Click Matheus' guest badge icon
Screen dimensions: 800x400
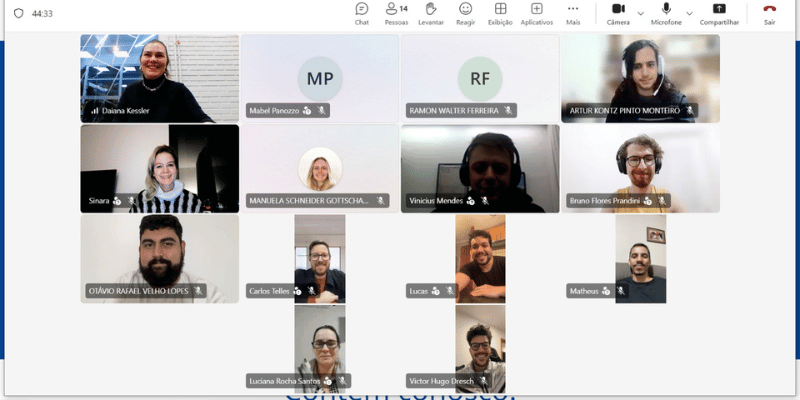(606, 291)
